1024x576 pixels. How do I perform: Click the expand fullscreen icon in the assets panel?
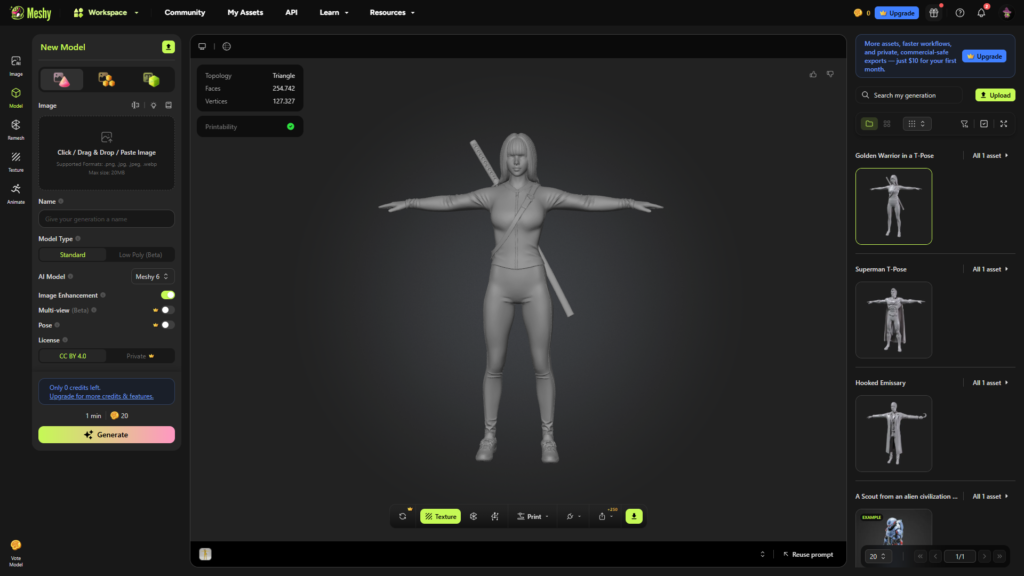[1003, 124]
